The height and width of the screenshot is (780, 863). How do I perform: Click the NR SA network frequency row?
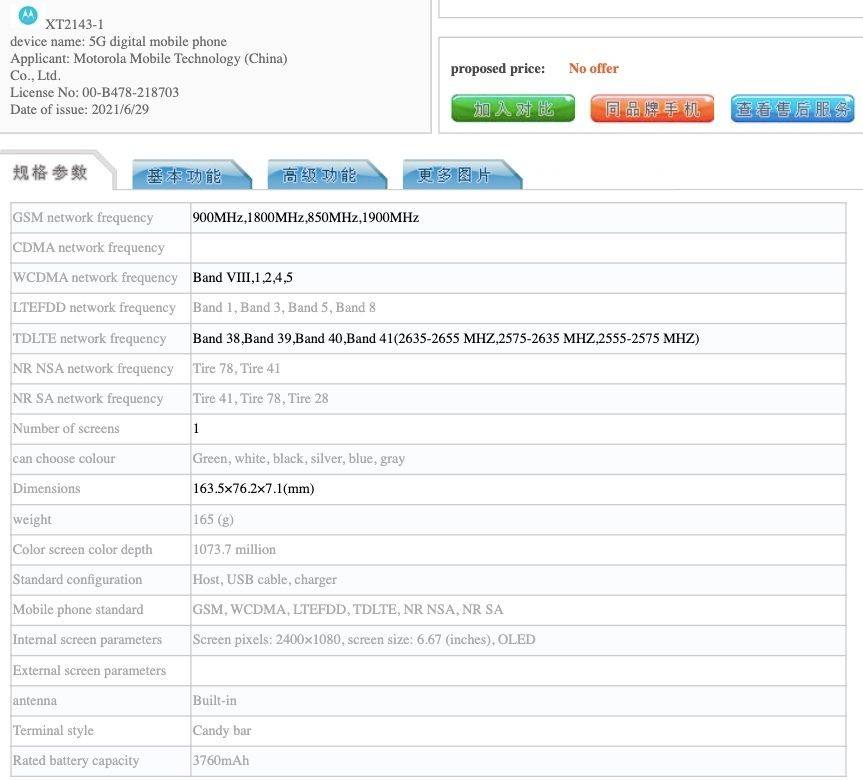pyautogui.click(x=88, y=399)
